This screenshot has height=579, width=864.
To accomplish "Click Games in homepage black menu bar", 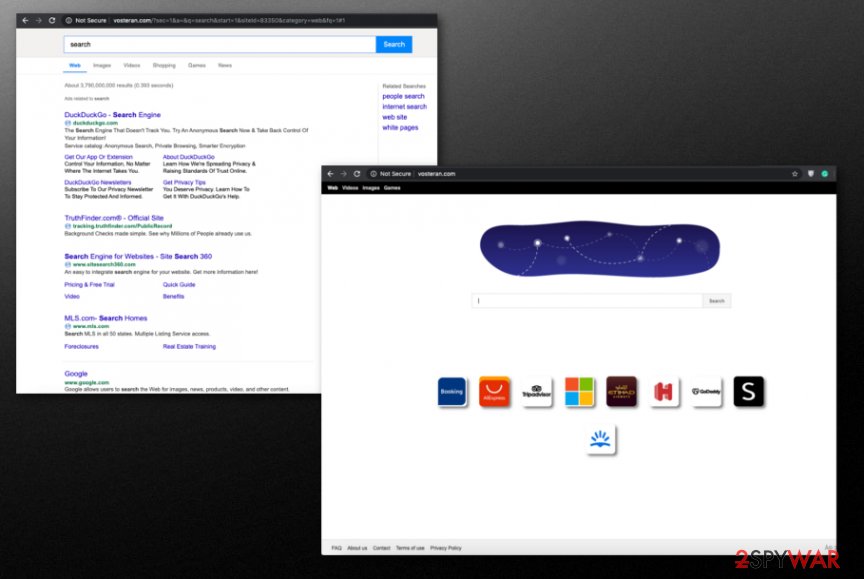I will click(x=392, y=188).
